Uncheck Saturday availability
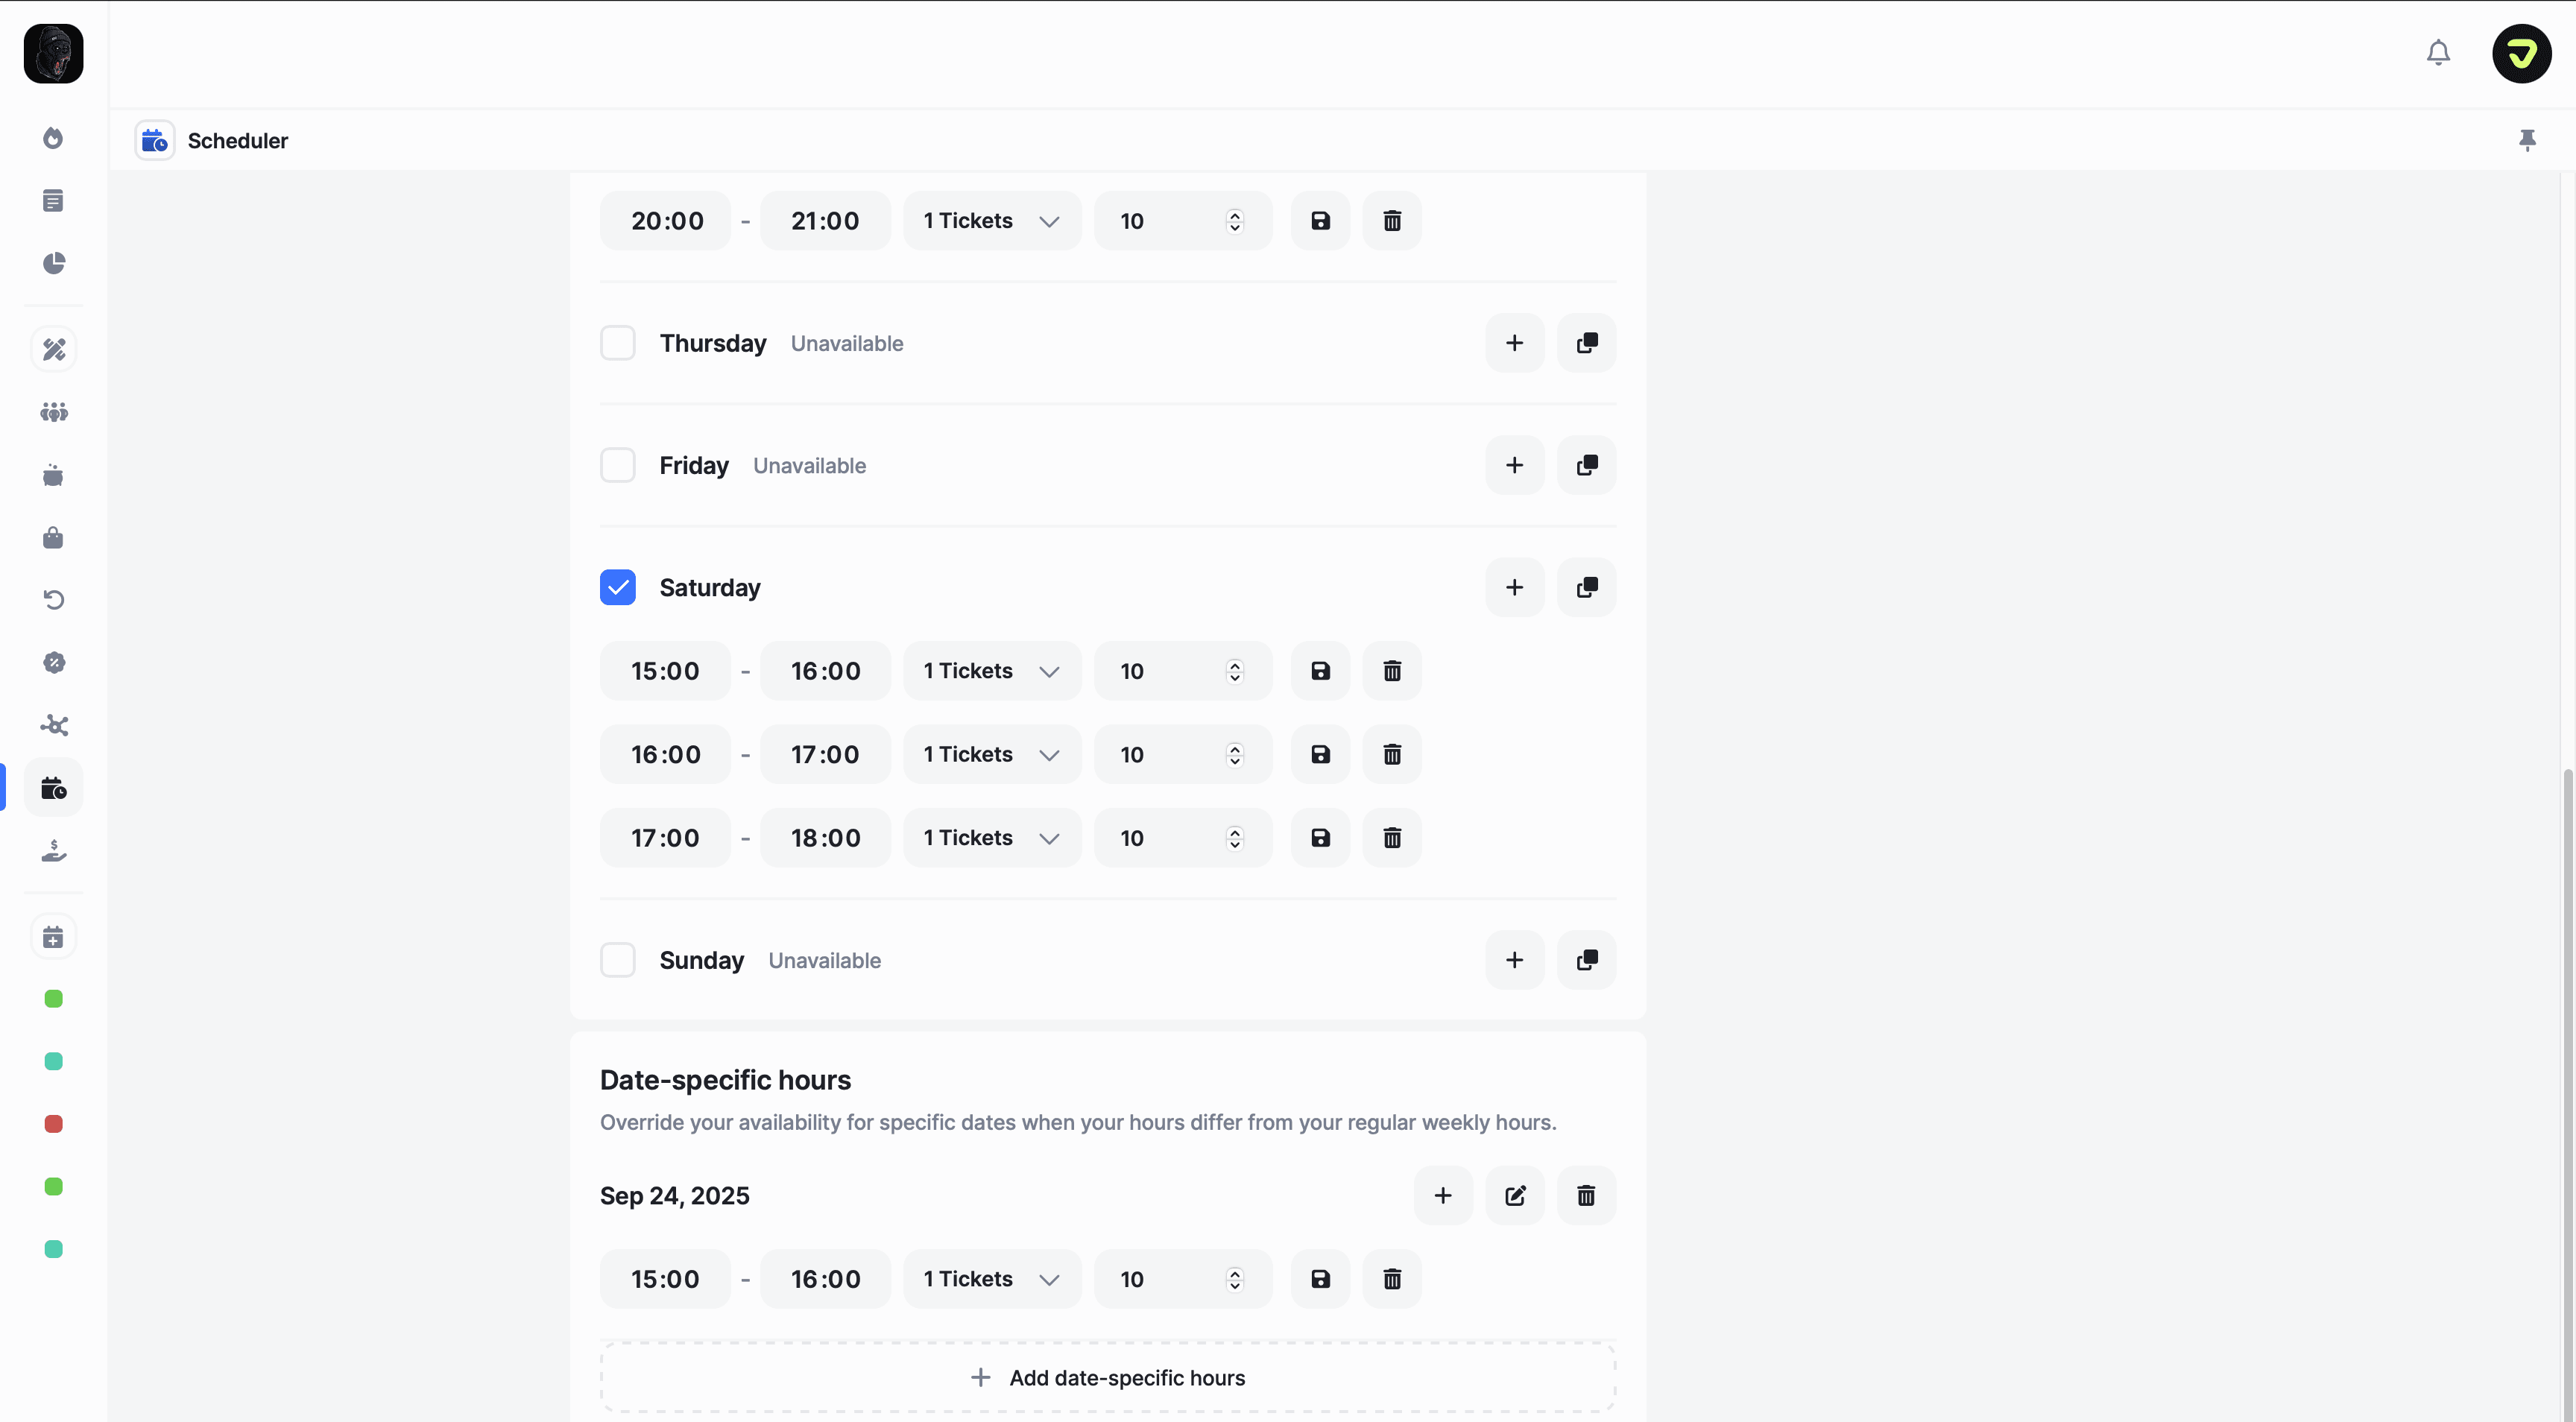This screenshot has height=1422, width=2576. click(618, 588)
